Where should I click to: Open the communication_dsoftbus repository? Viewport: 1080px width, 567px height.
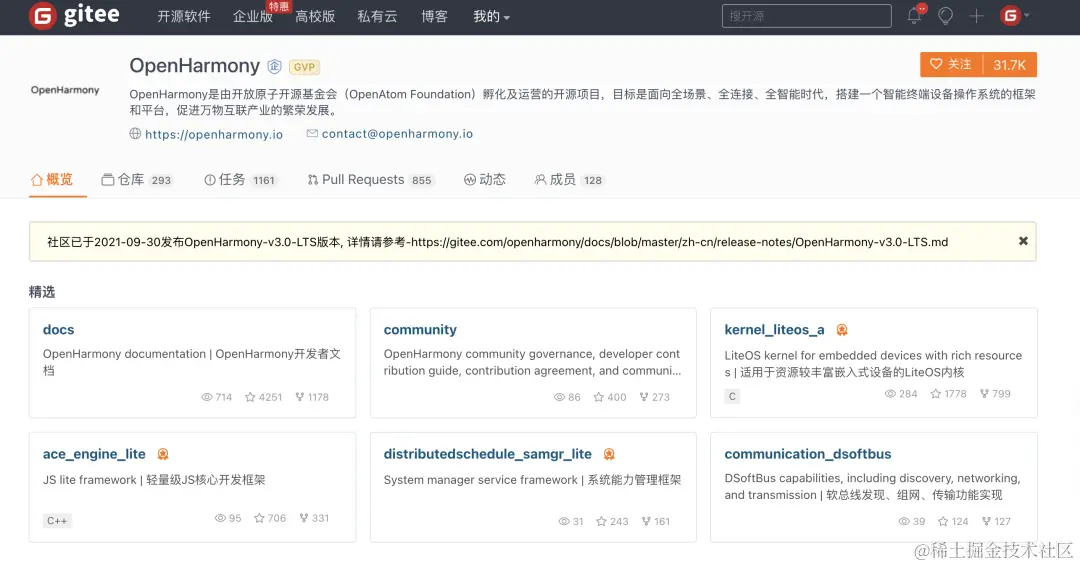point(808,454)
